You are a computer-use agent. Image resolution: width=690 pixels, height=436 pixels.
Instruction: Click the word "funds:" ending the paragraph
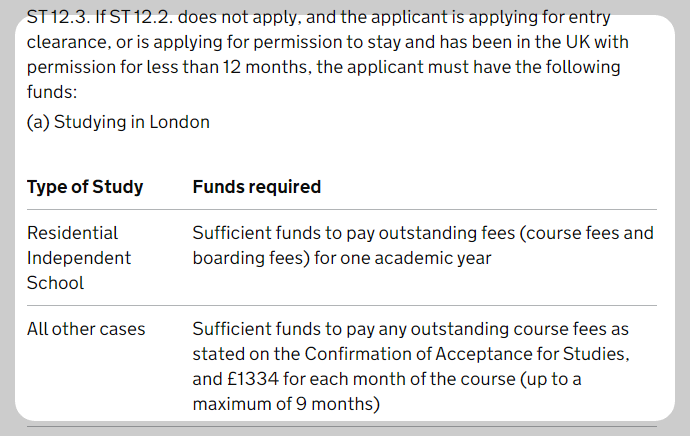coord(50,92)
